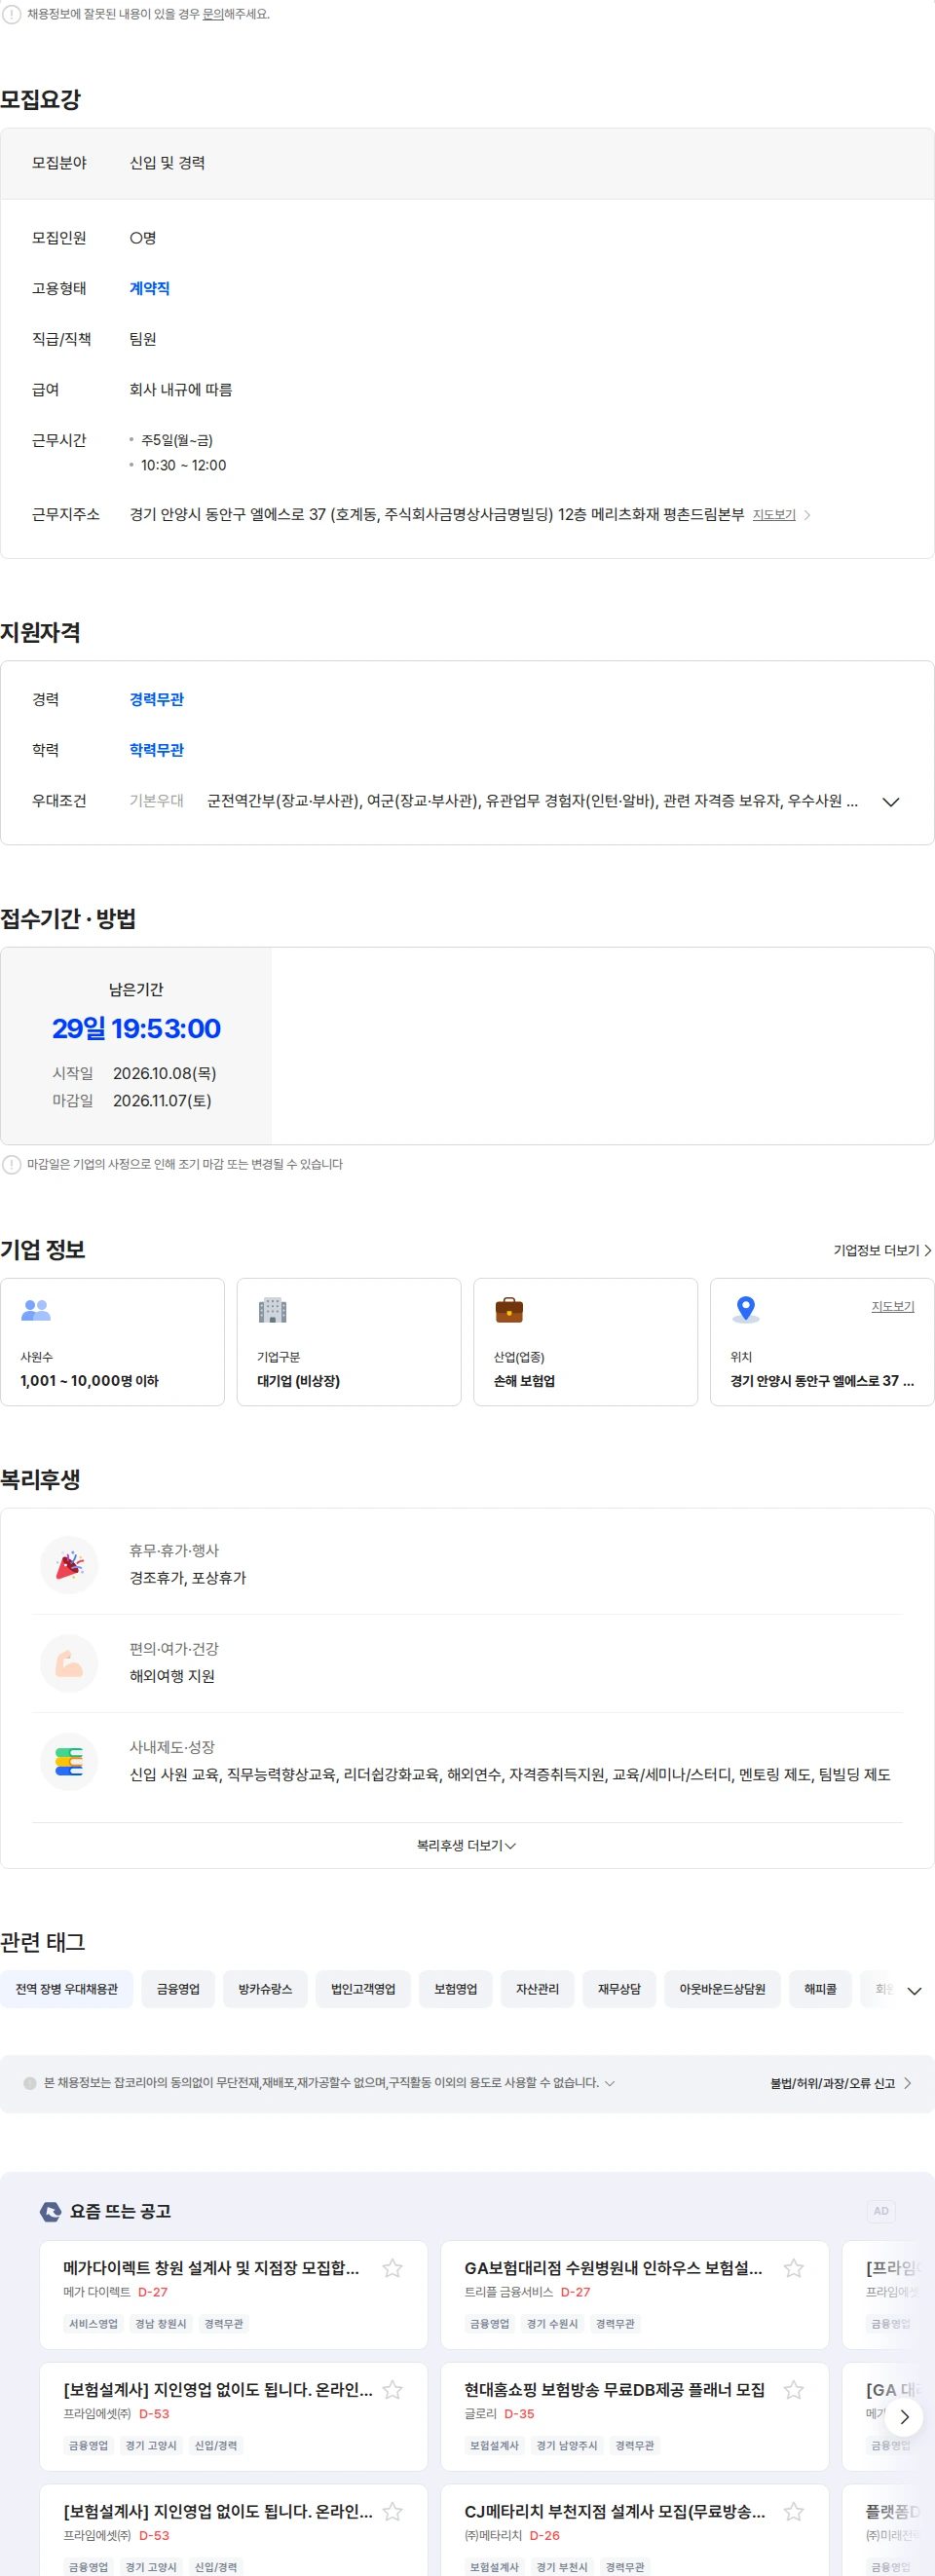Select the 아웃바운드상담원 tag
Screen dimensions: 935x2576
pyautogui.click(x=722, y=1989)
